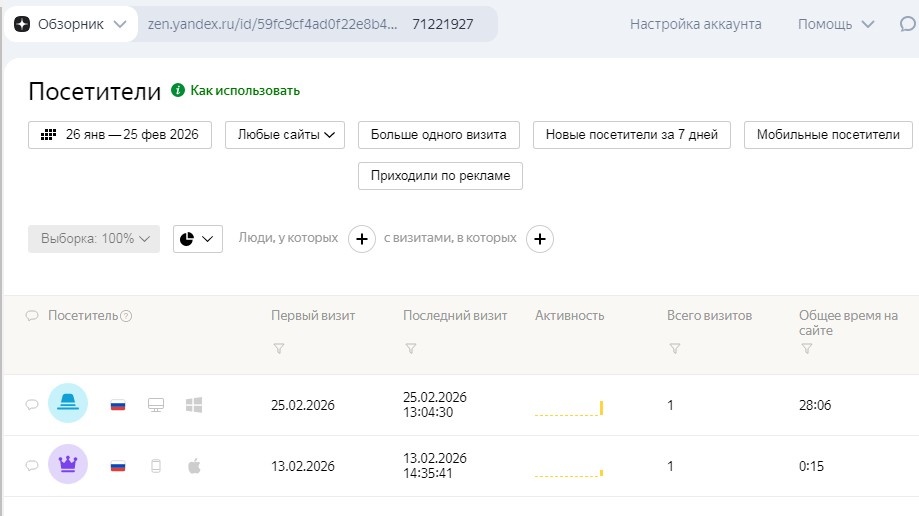Open the blue hat visitor avatar

[68, 403]
